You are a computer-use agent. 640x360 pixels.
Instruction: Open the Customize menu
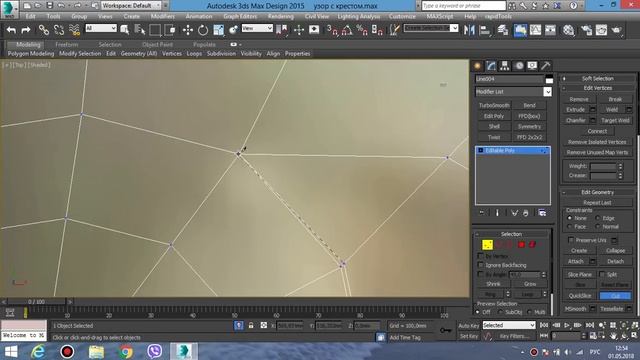[402, 16]
